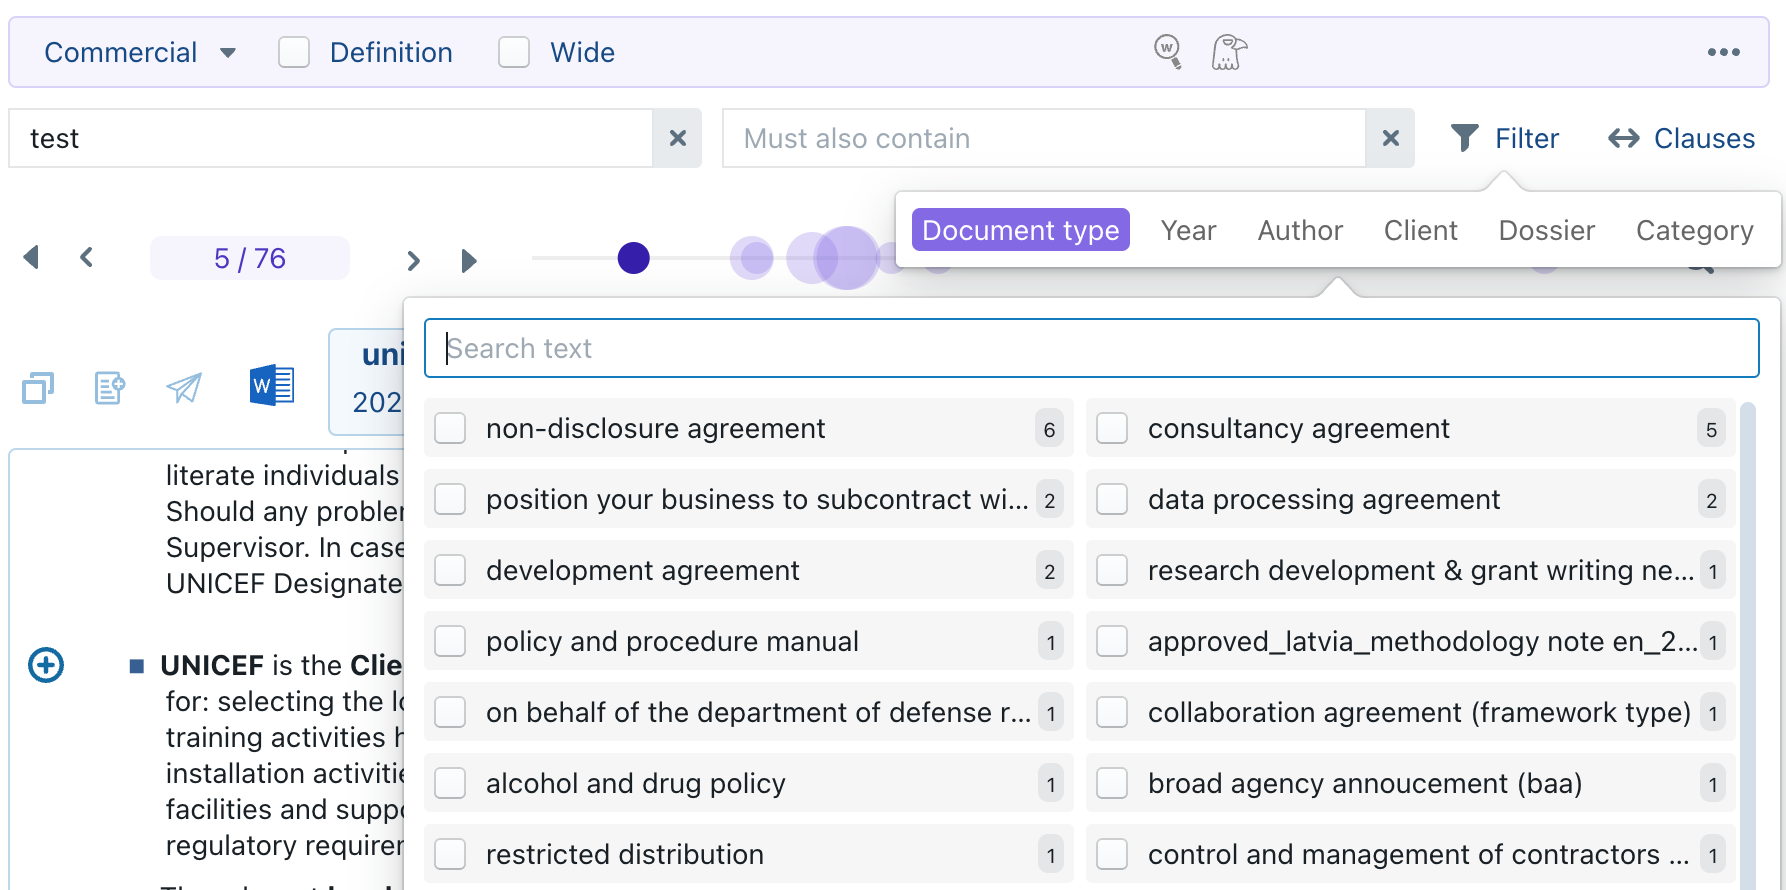This screenshot has width=1786, height=890.
Task: Click the add document note icon
Action: point(110,387)
